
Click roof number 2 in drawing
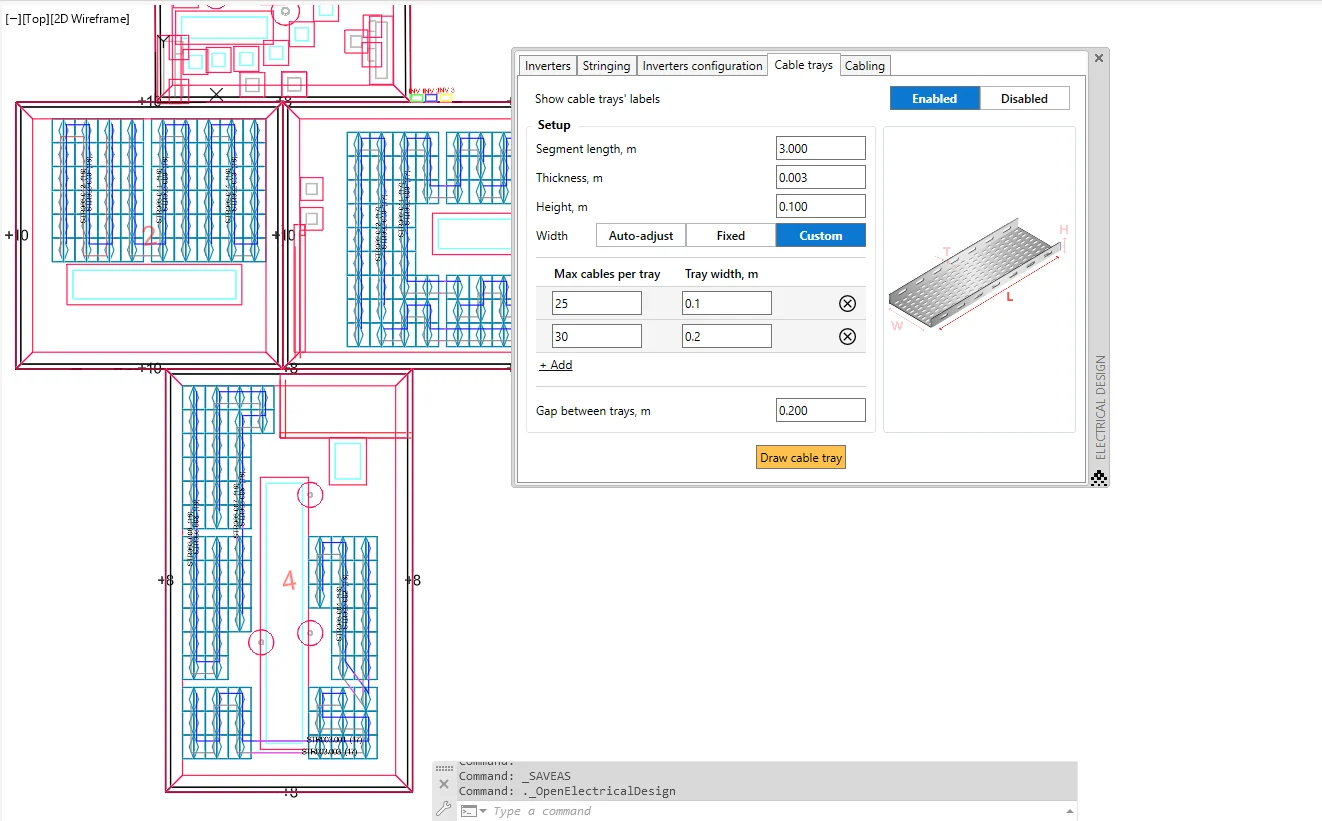click(150, 237)
